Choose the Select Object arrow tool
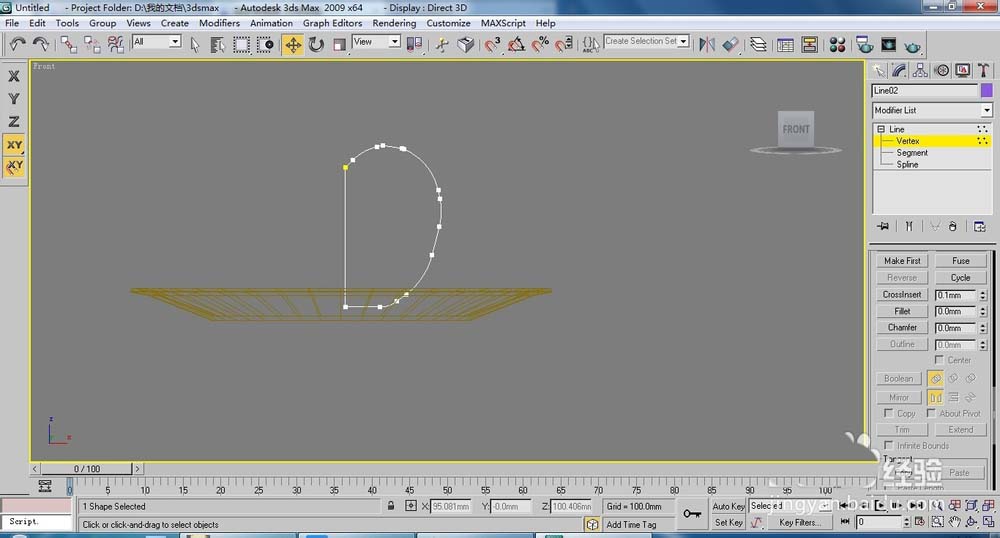Screen dimensions: 1000x538 pyautogui.click(x=195, y=45)
